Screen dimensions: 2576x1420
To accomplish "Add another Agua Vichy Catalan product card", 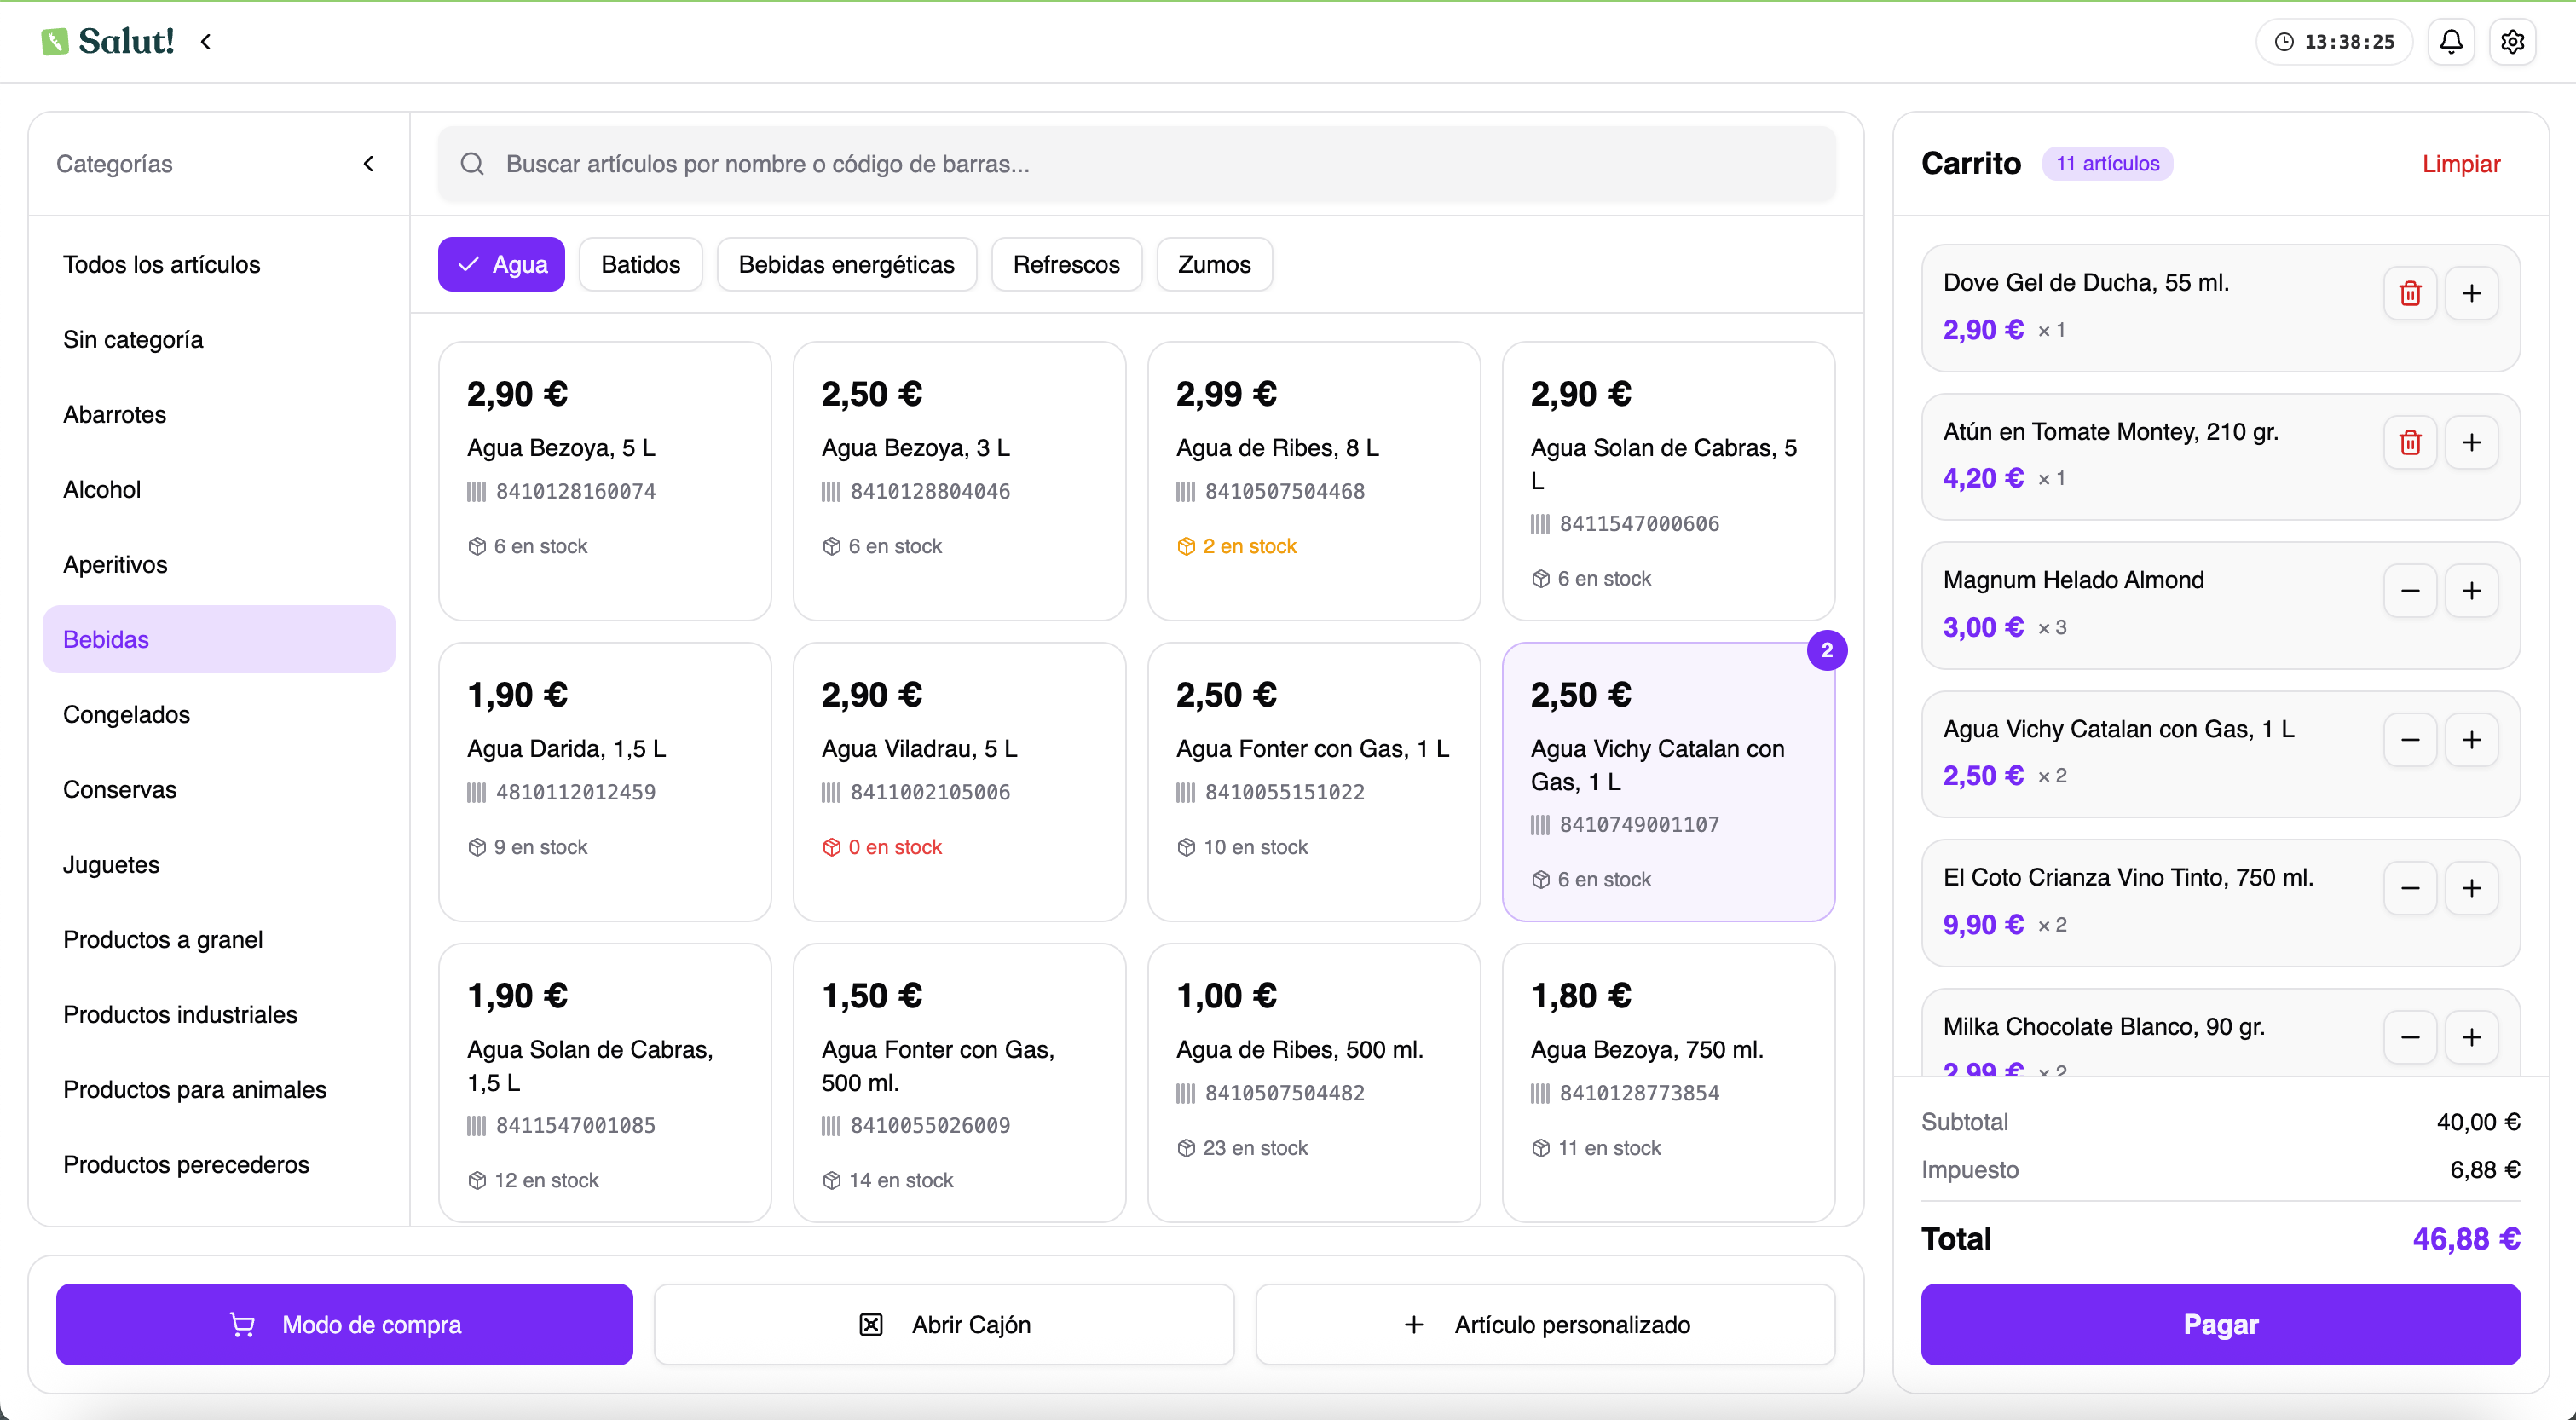I will click(x=1668, y=782).
